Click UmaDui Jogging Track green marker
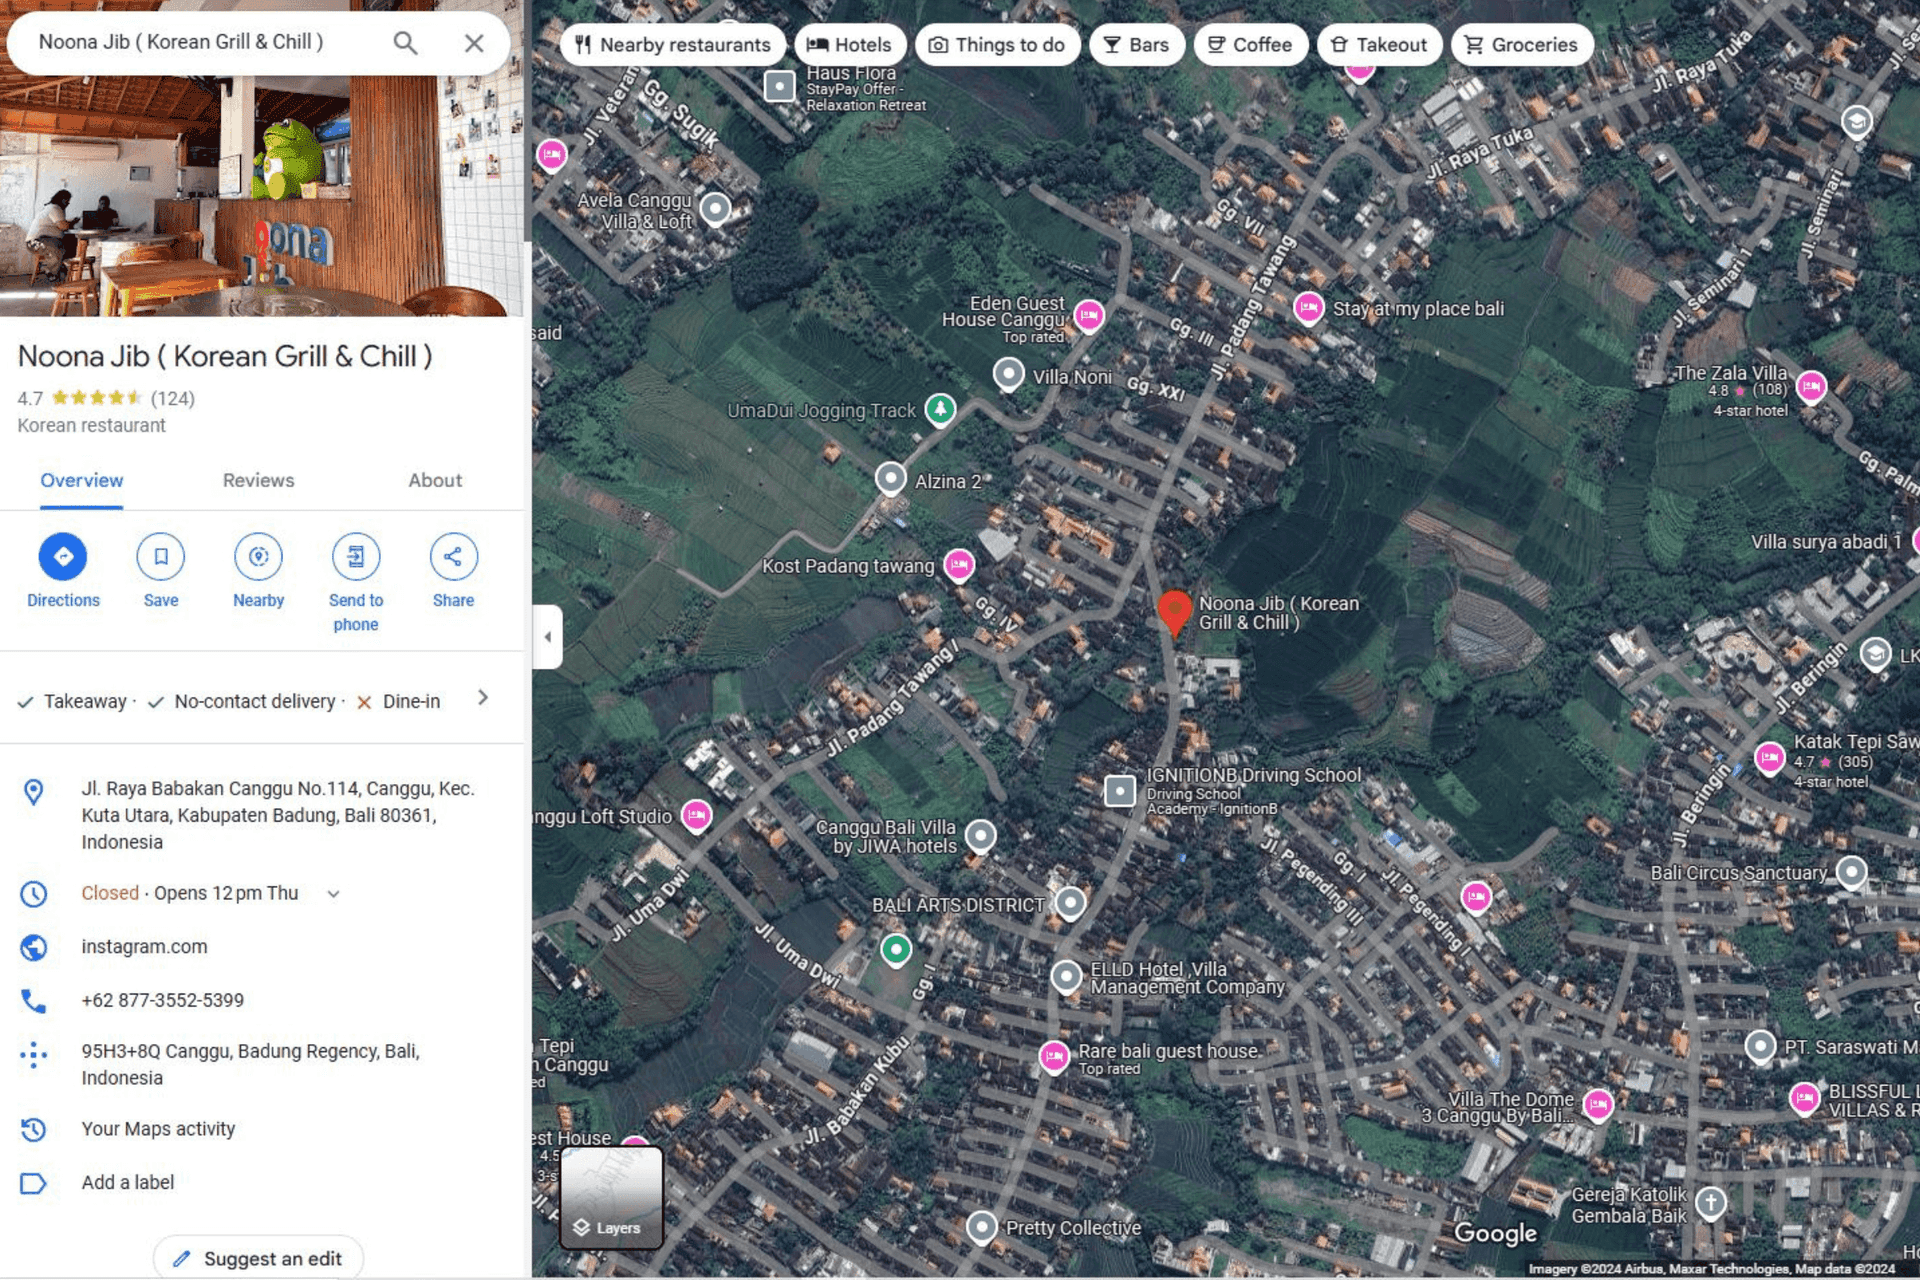This screenshot has width=1920, height=1280. tap(940, 409)
